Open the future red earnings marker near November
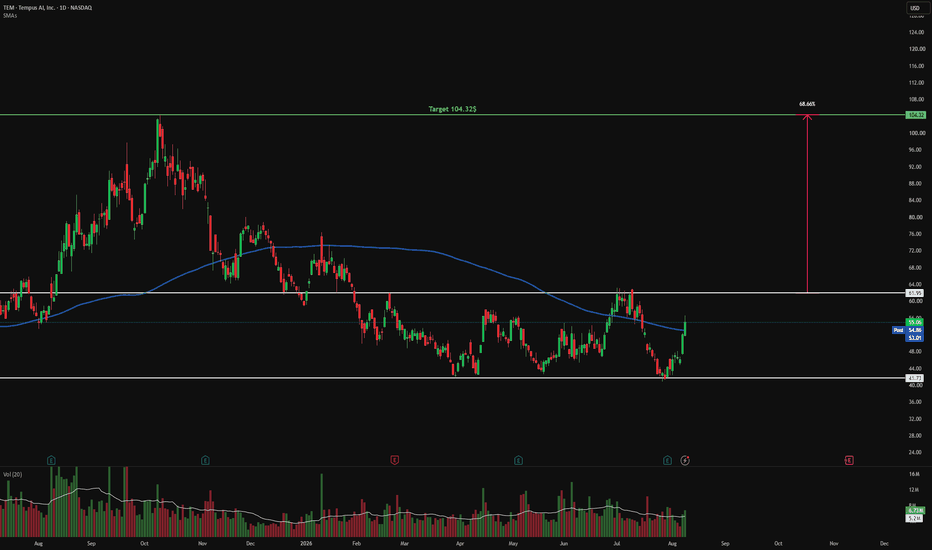 pos(849,460)
